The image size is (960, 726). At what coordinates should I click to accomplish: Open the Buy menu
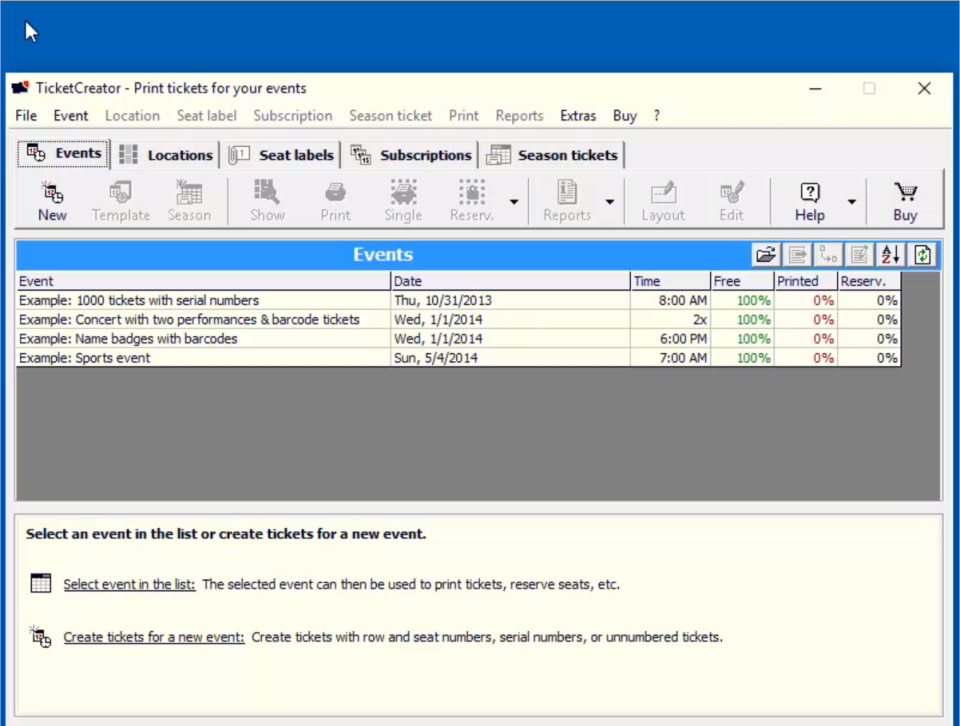pos(624,116)
